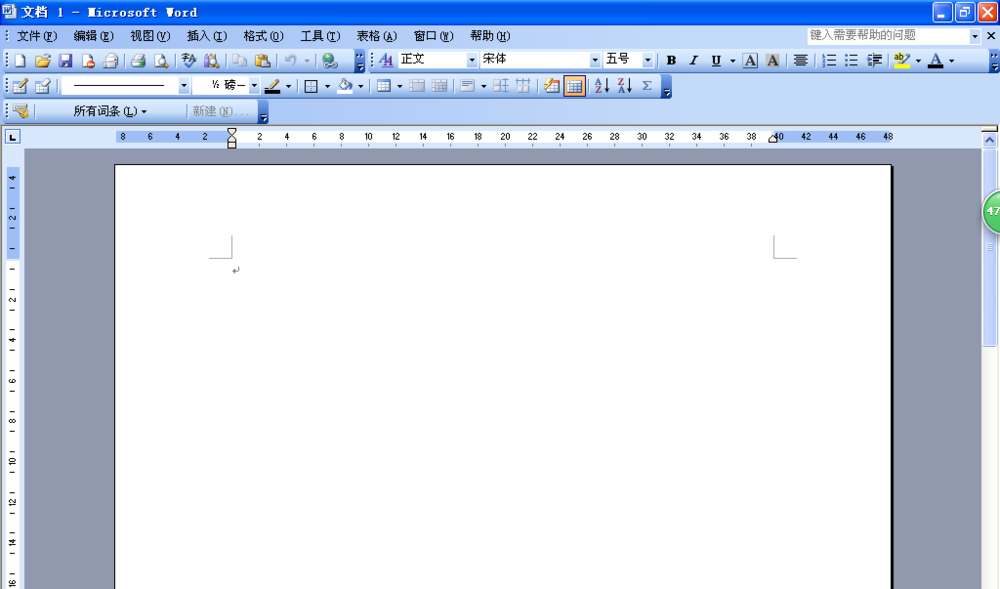This screenshot has height=589, width=1000.
Task: Click the Insert Table icon
Action: tap(383, 86)
